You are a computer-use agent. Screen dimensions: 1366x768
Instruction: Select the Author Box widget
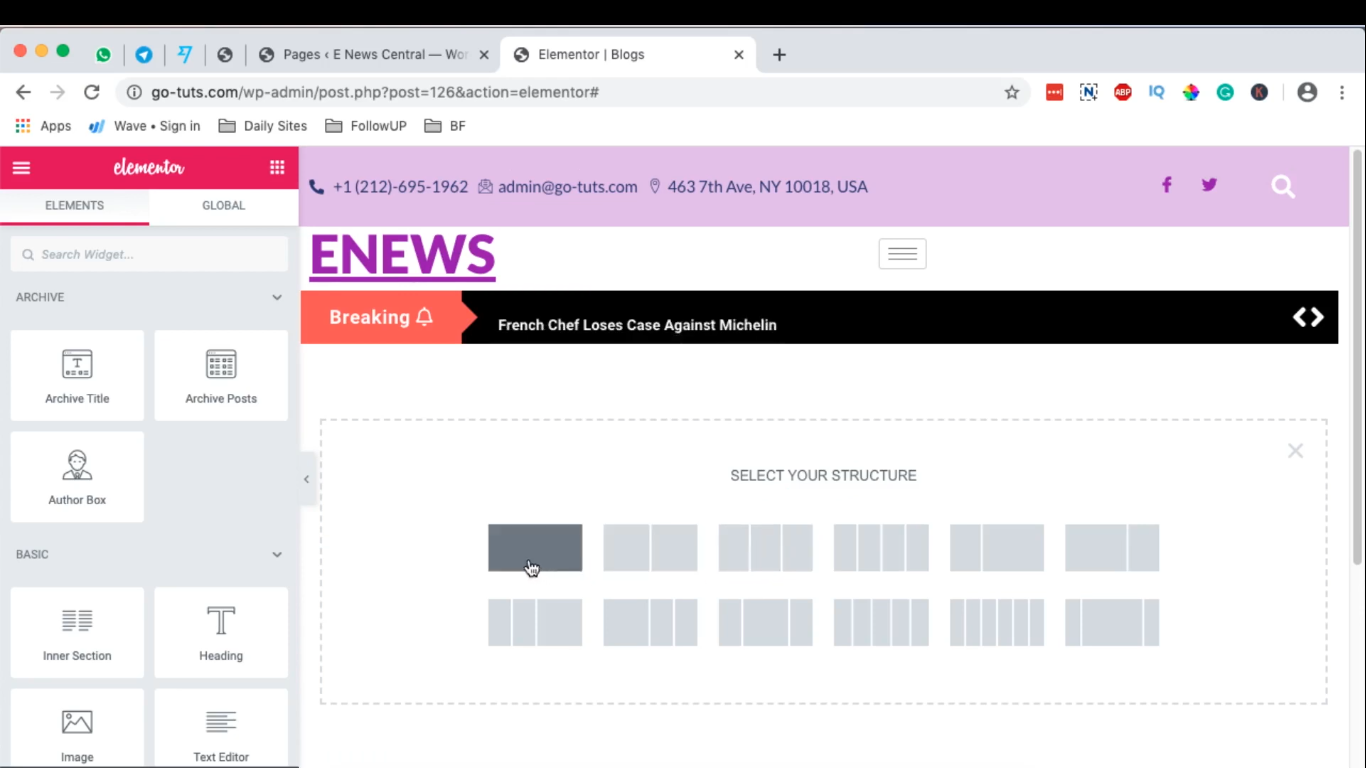[x=77, y=477]
